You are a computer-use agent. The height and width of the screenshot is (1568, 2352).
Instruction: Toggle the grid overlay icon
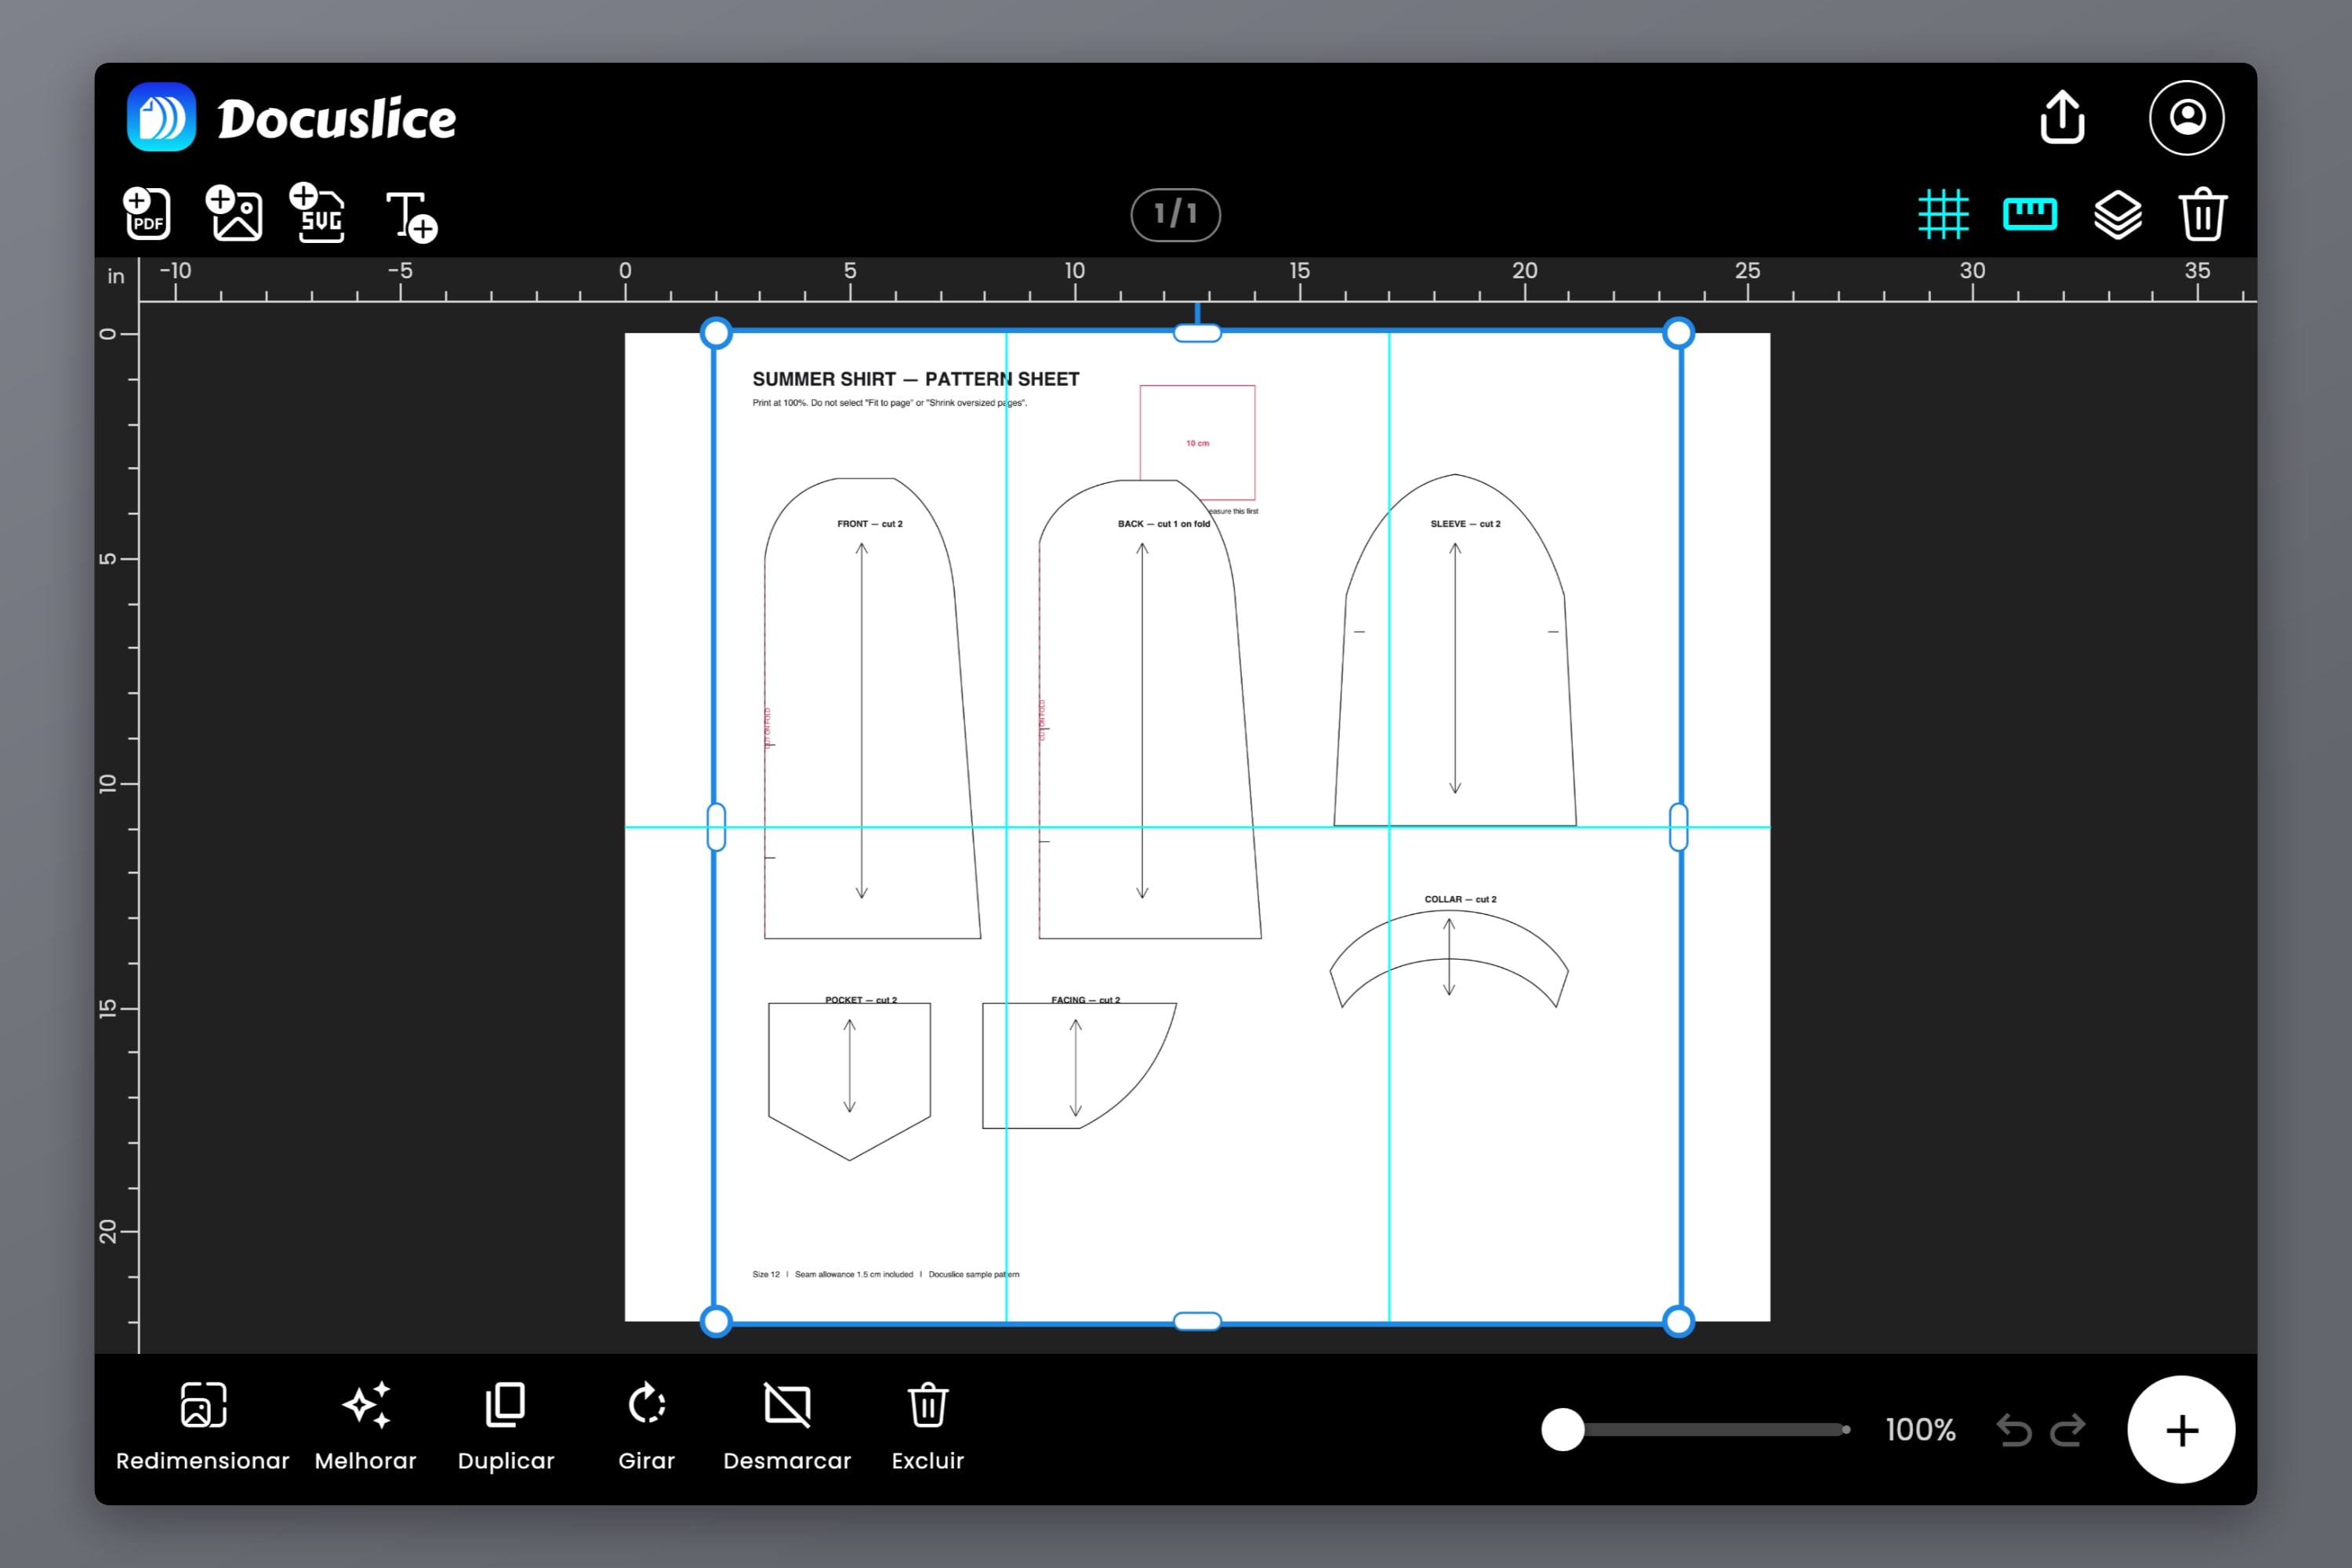click(1943, 214)
